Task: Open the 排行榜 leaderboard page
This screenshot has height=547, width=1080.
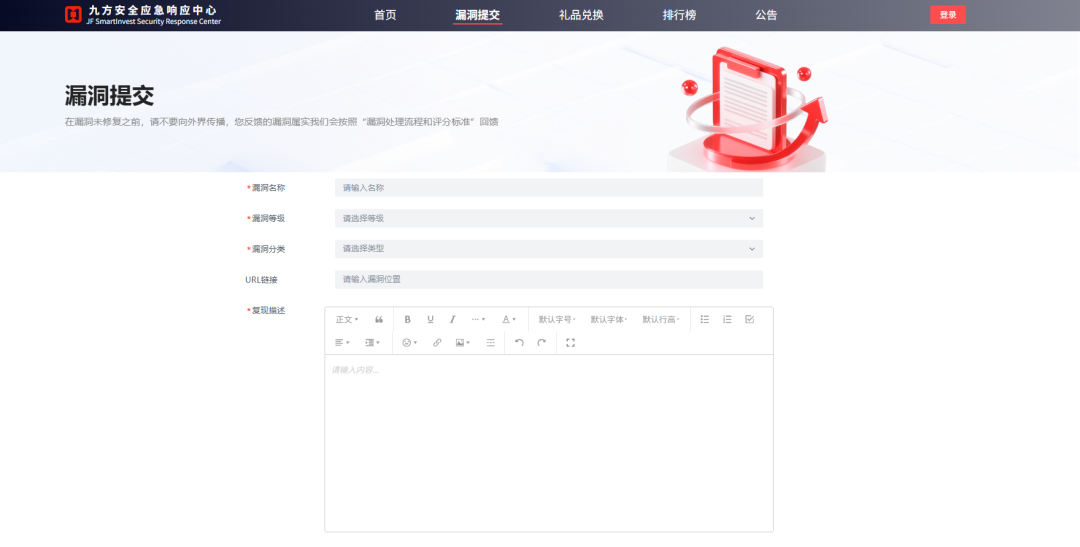Action: click(679, 15)
